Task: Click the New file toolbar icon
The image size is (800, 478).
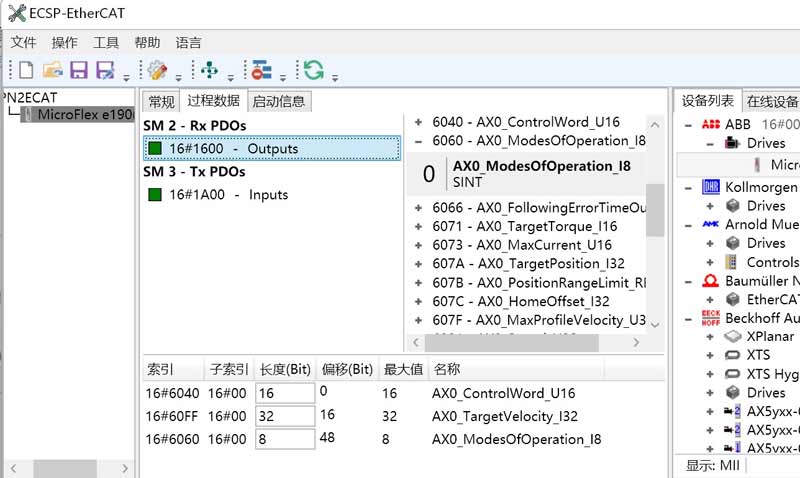Action: point(26,71)
